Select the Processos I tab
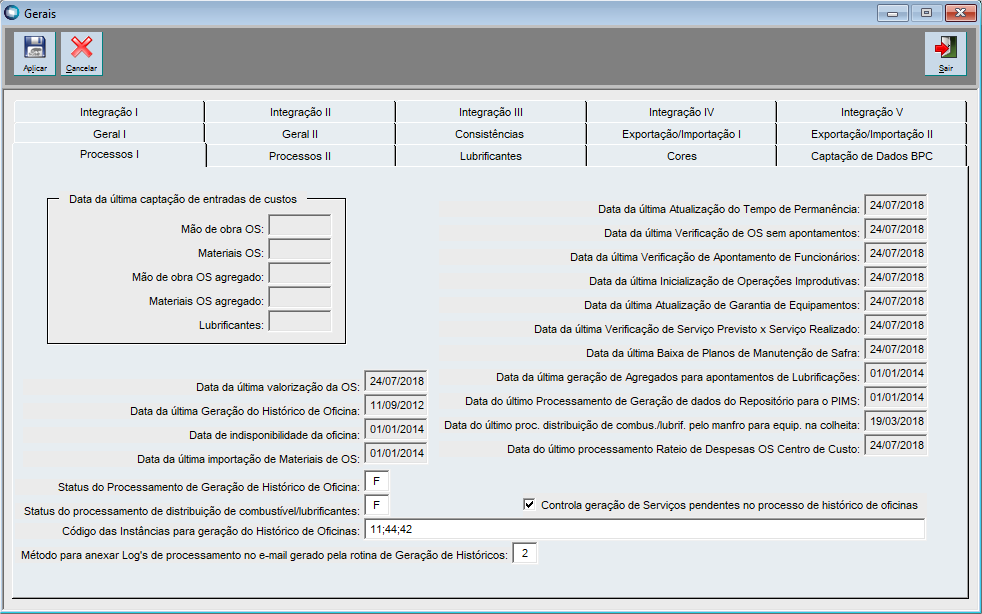Viewport: 982px width, 614px height. [109, 155]
